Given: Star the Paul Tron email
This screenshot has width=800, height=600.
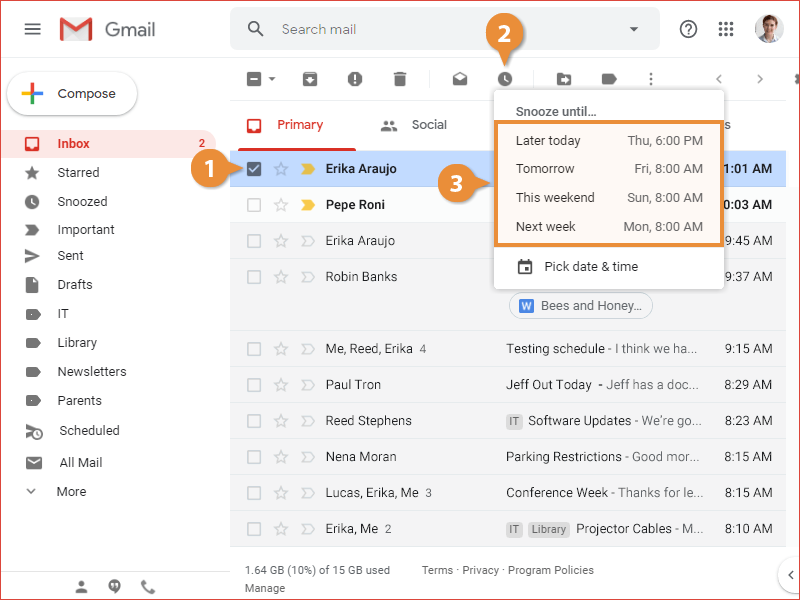Looking at the screenshot, I should [x=281, y=385].
